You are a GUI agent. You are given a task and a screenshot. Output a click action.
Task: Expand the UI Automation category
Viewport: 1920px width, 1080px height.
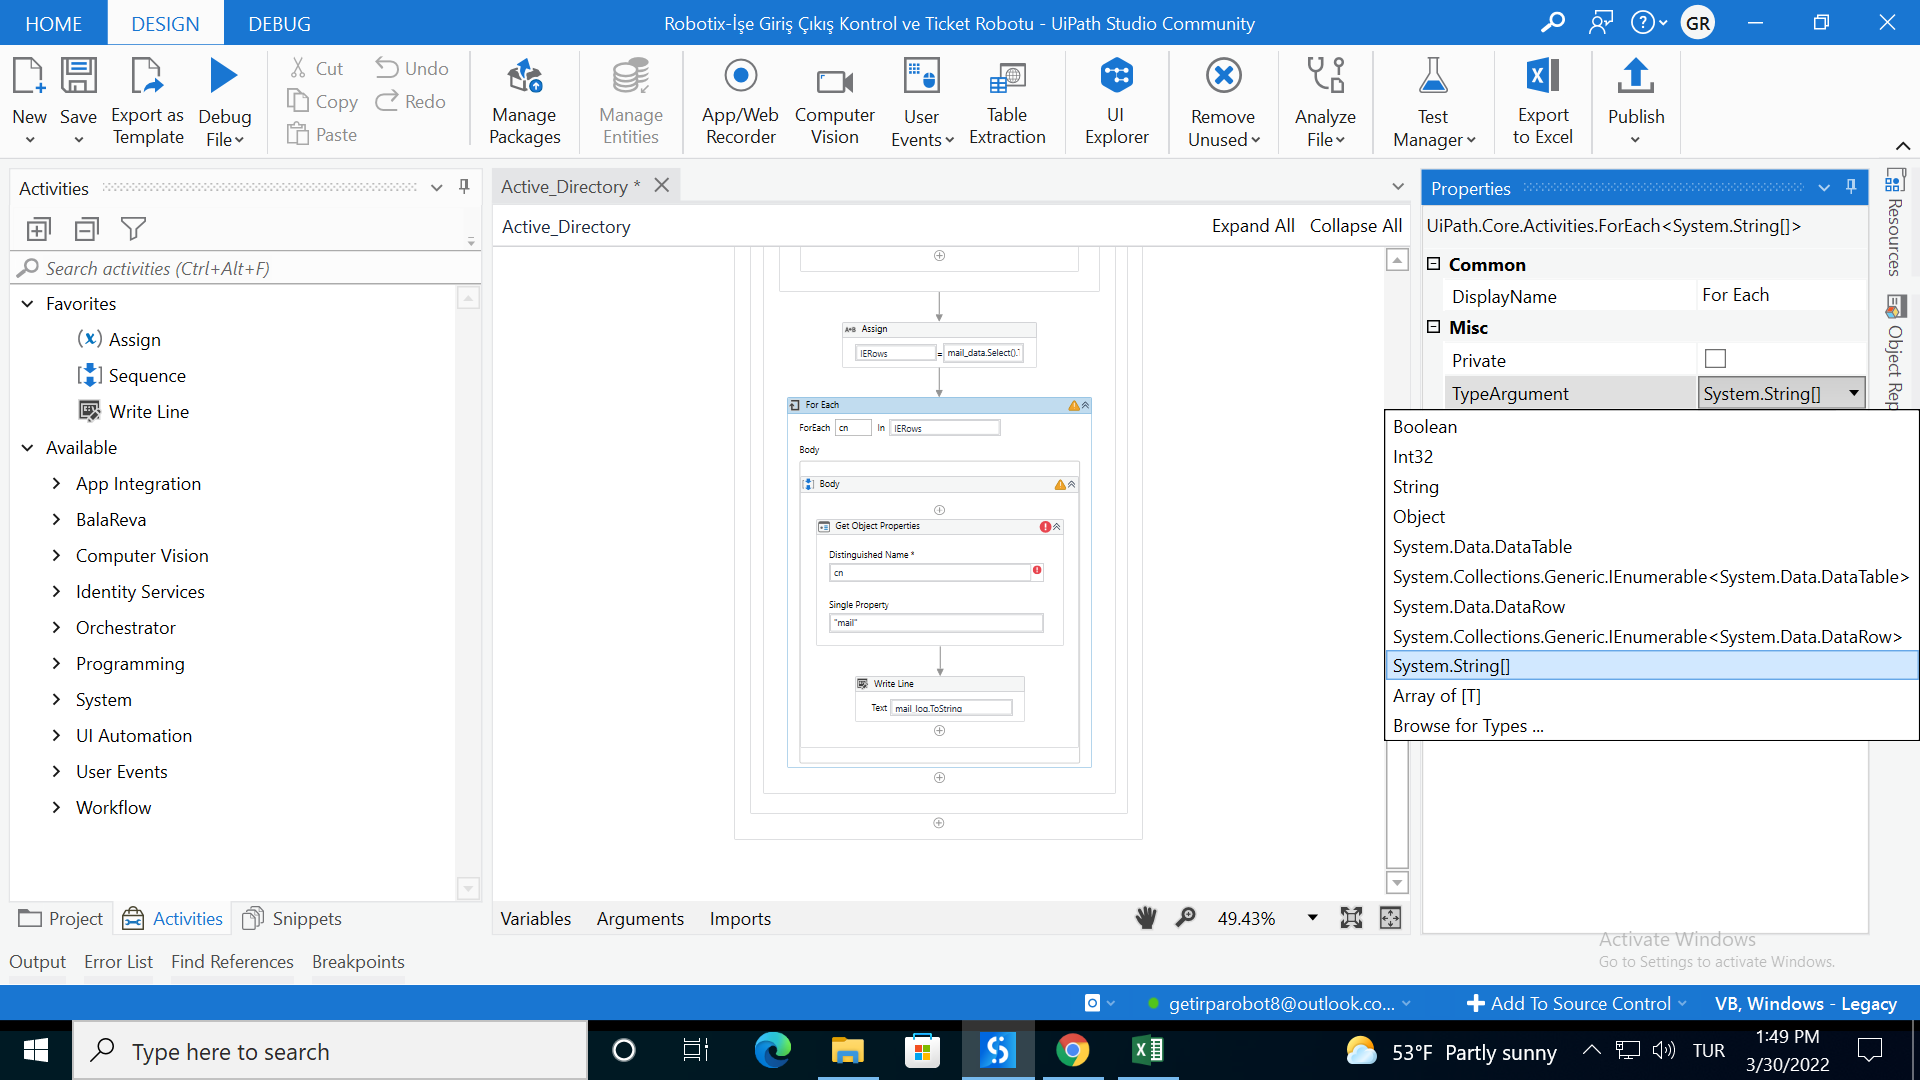click(x=56, y=736)
